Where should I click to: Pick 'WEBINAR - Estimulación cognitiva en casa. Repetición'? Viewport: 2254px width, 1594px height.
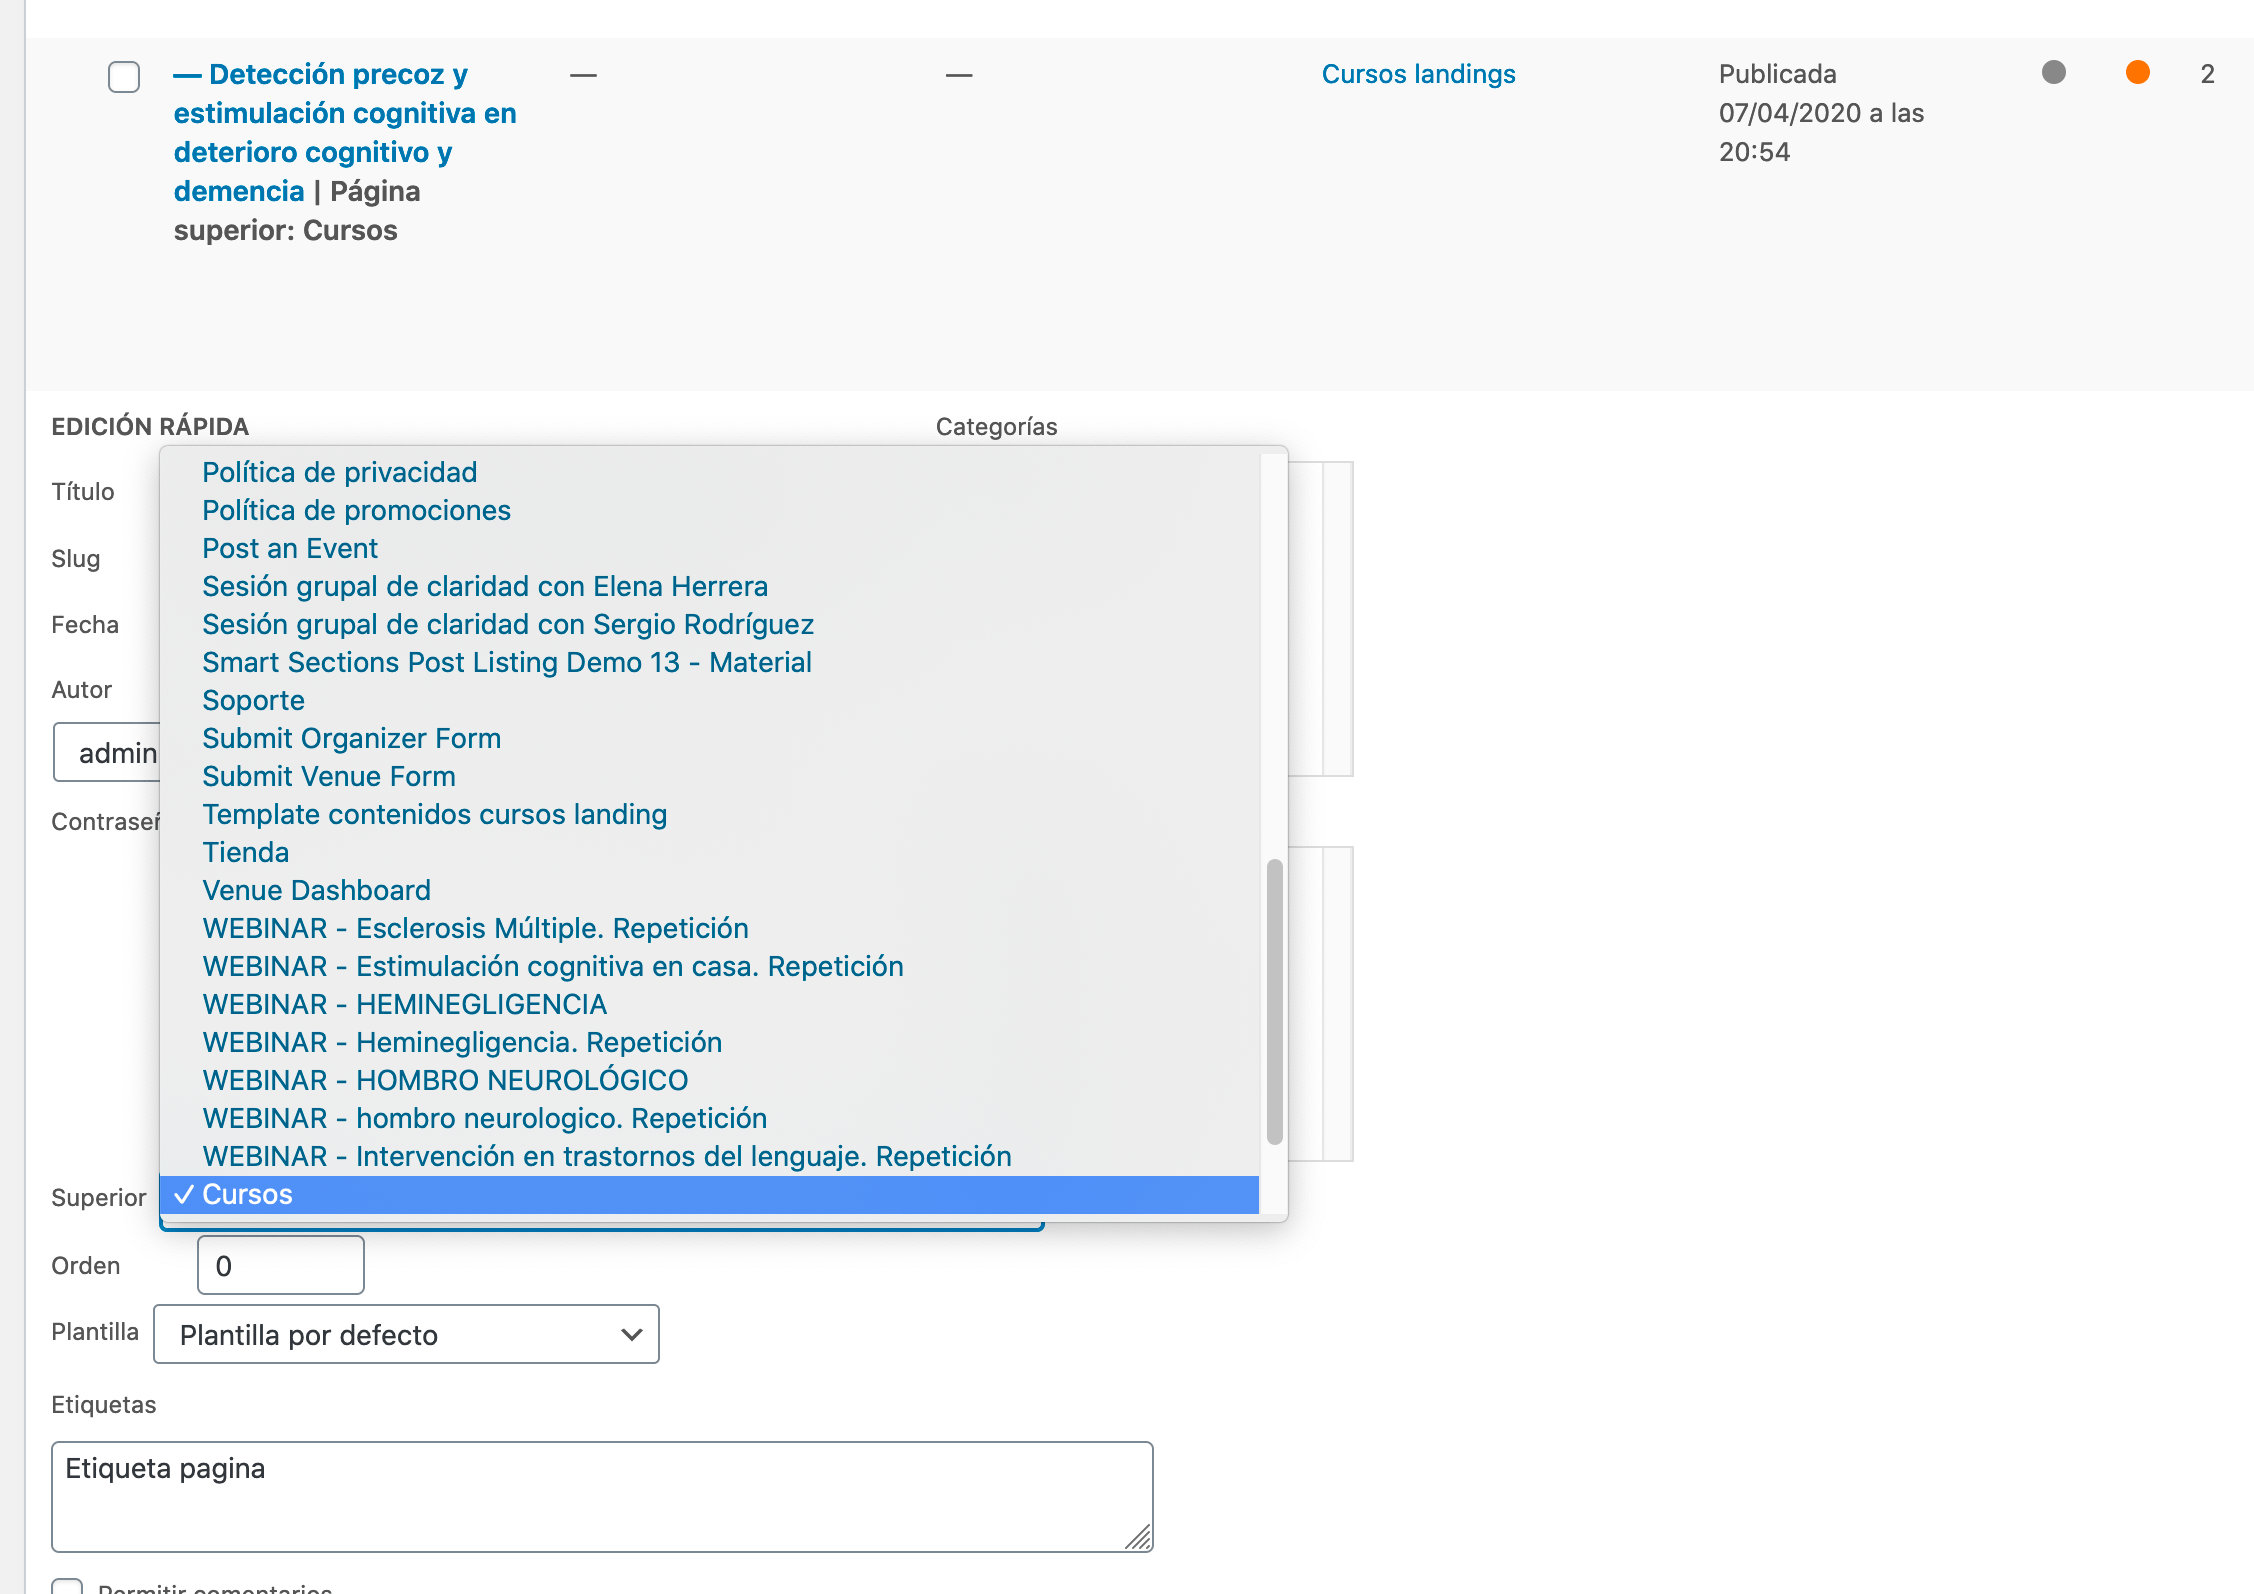[x=709, y=966]
